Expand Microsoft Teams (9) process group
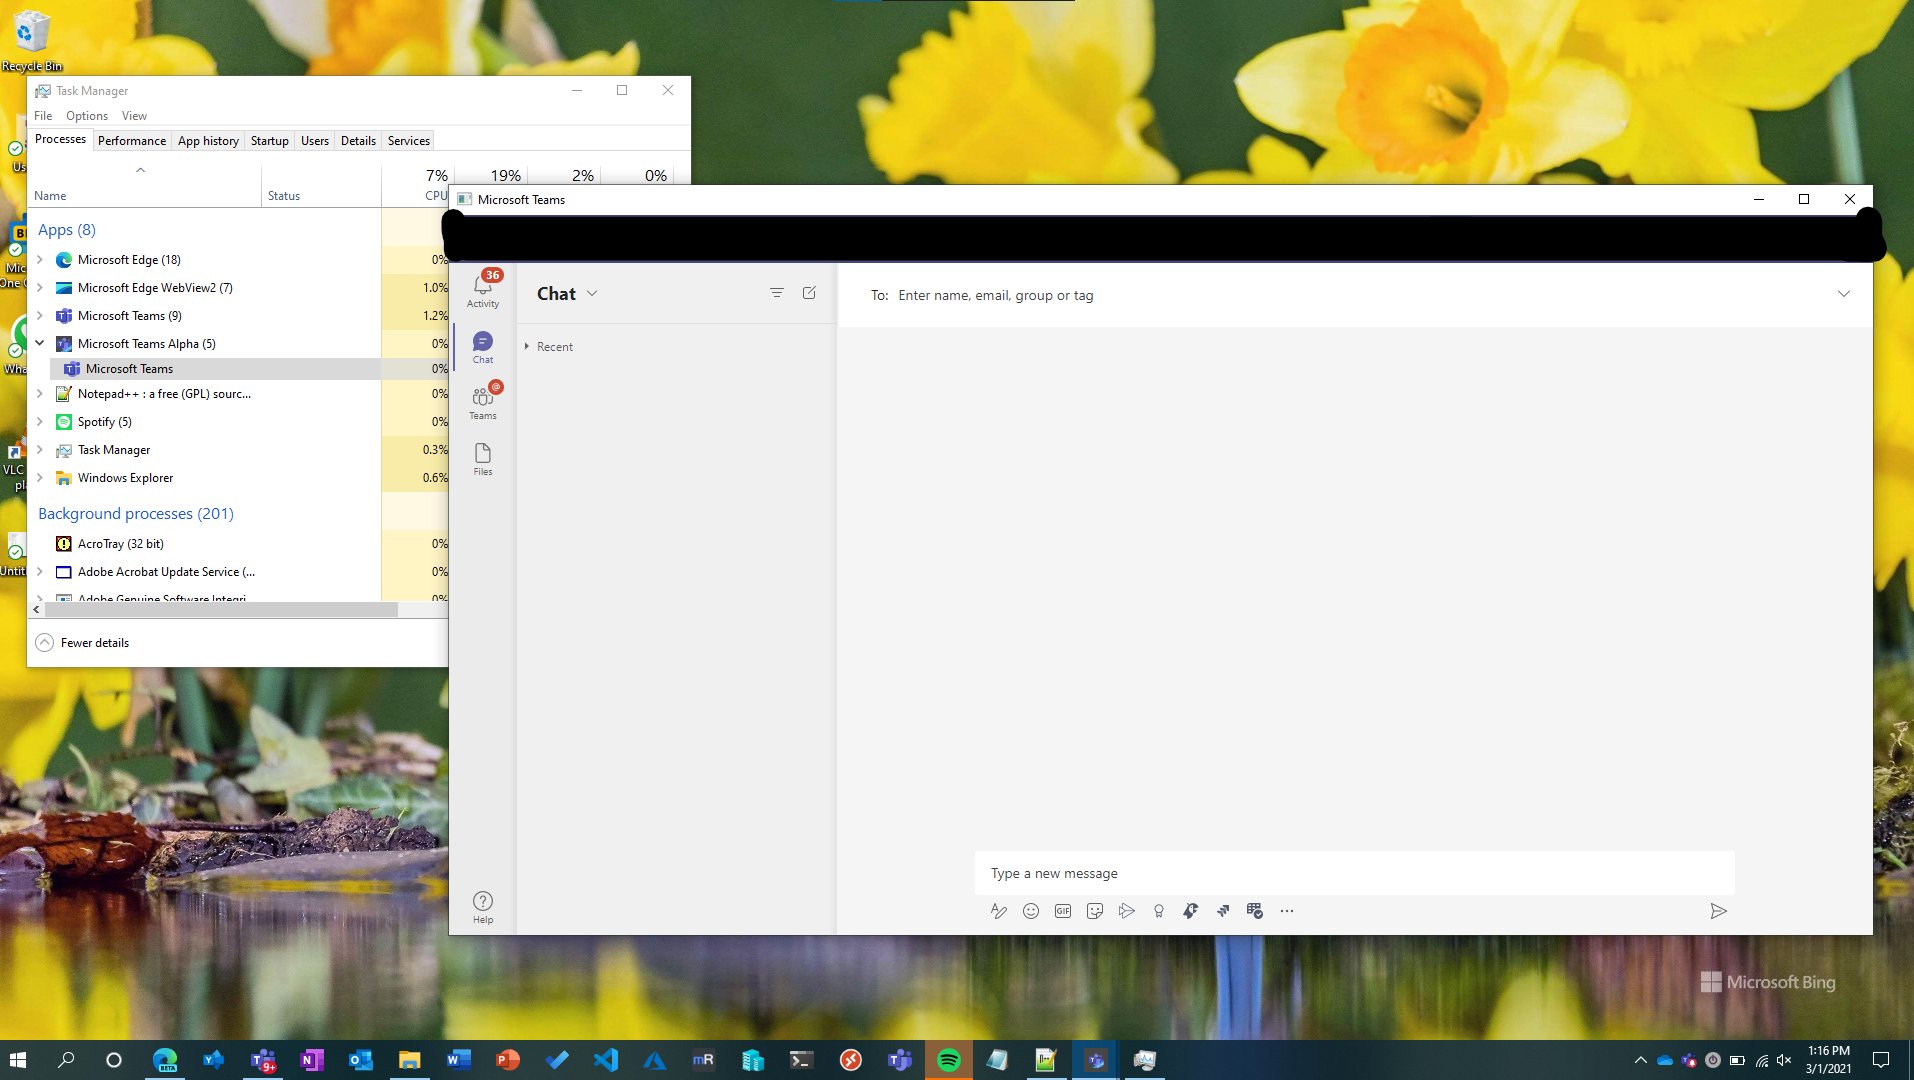 coord(40,316)
